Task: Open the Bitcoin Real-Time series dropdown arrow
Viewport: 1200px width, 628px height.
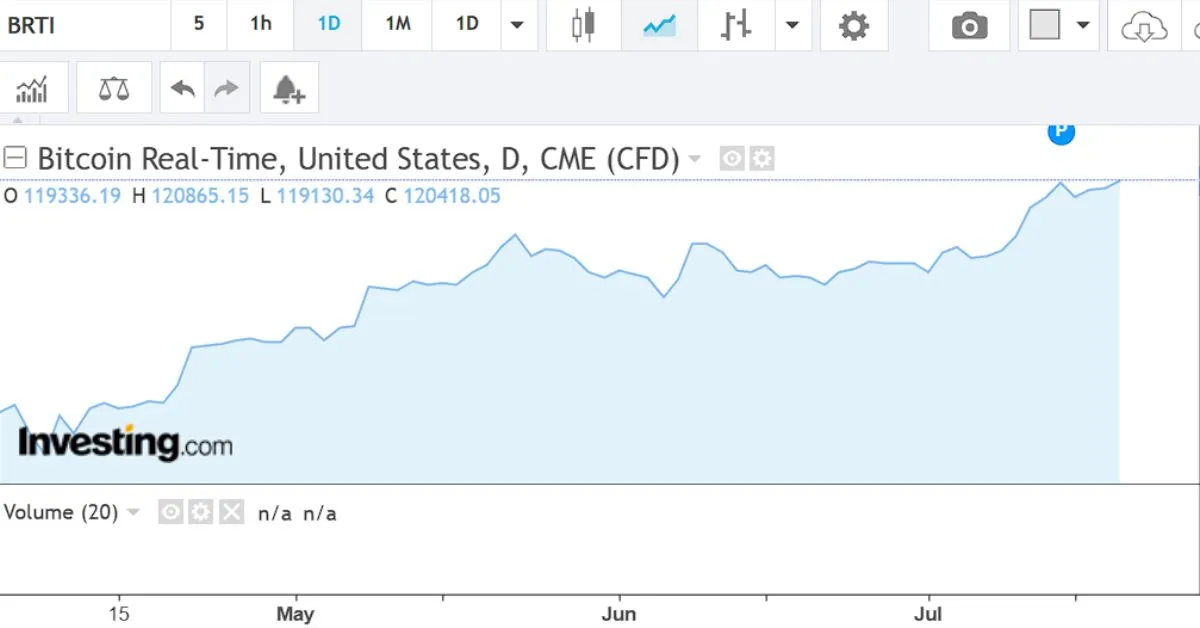Action: pyautogui.click(x=695, y=159)
